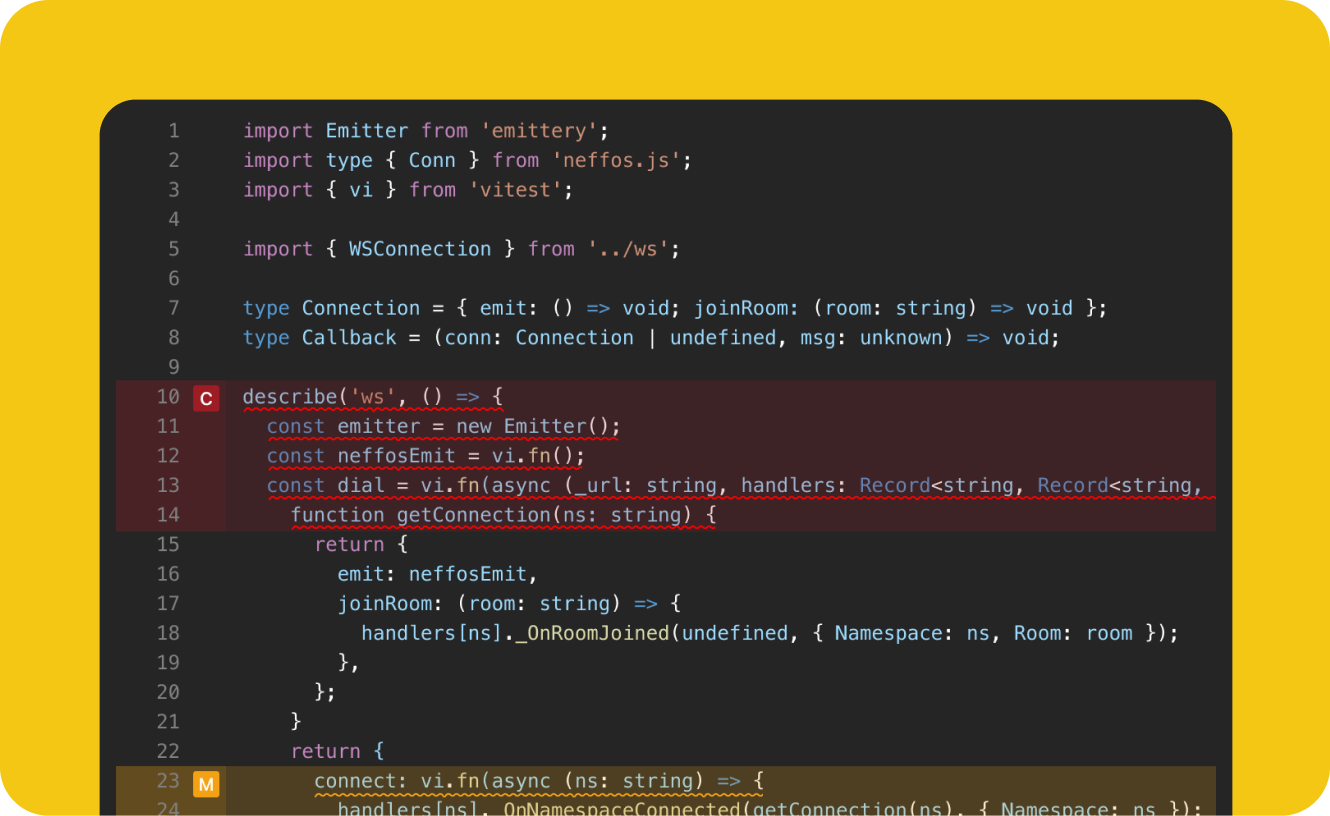Click the orange "M" marker badge beside line 23
Image resolution: width=1330 pixels, height=816 pixels.
[206, 784]
